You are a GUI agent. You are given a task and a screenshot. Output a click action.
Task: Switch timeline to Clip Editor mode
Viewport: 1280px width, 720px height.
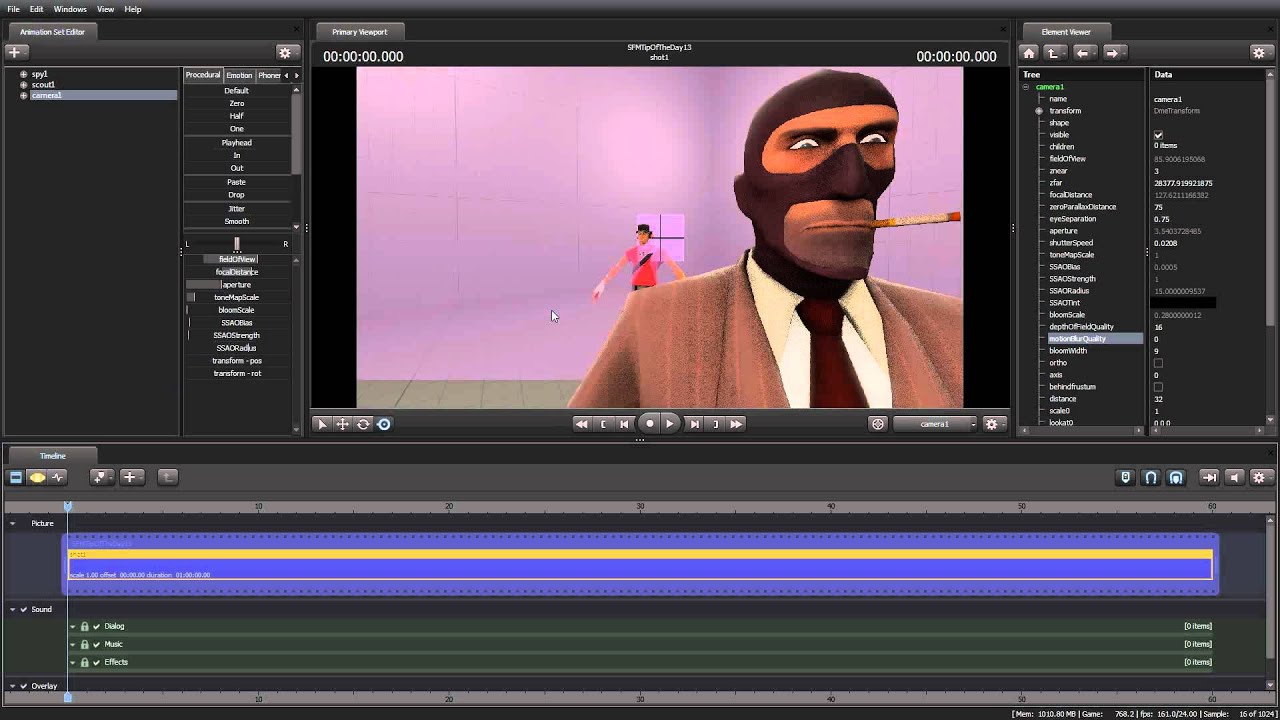click(16, 477)
